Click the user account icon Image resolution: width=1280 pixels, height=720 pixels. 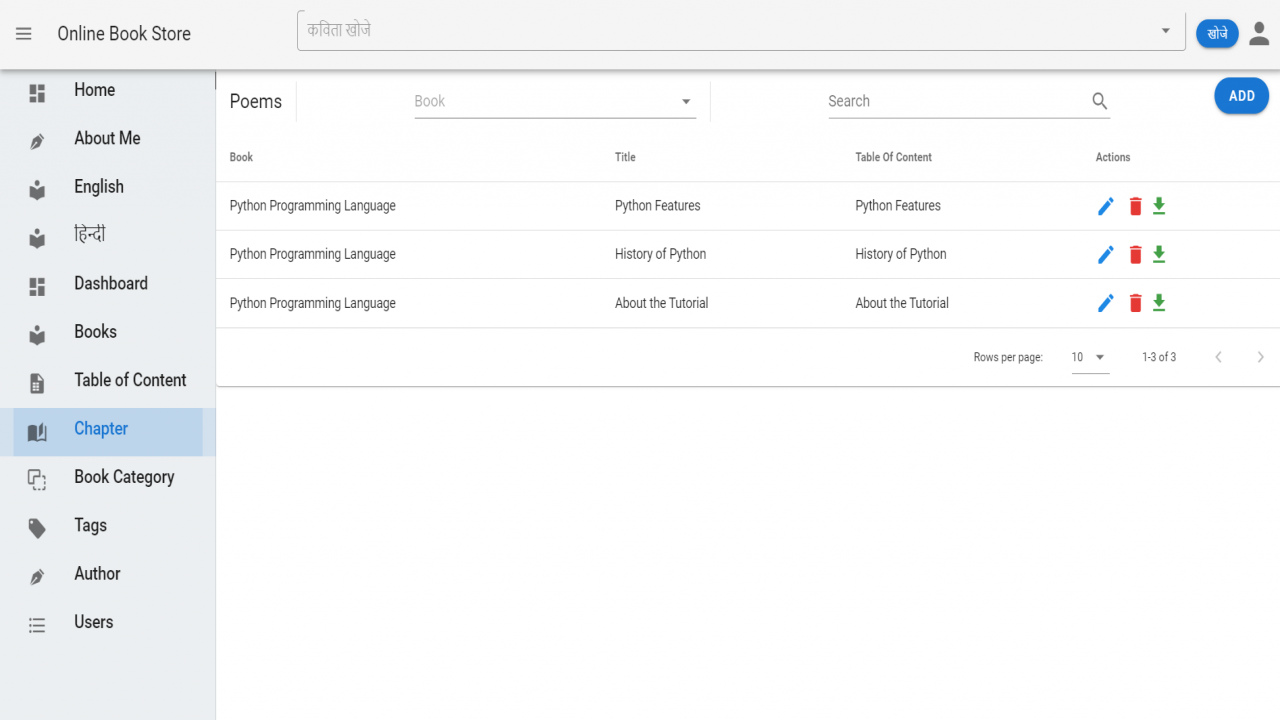click(x=1259, y=34)
